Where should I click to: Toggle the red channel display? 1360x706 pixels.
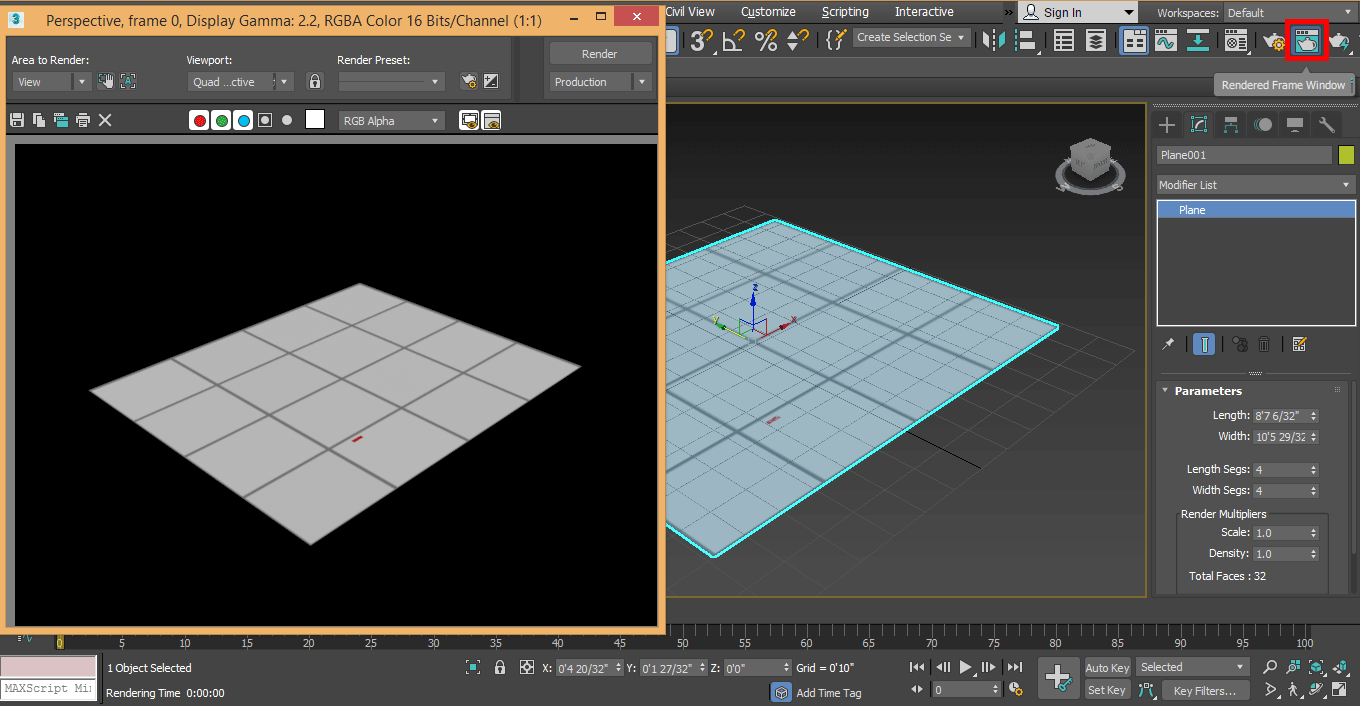(199, 120)
